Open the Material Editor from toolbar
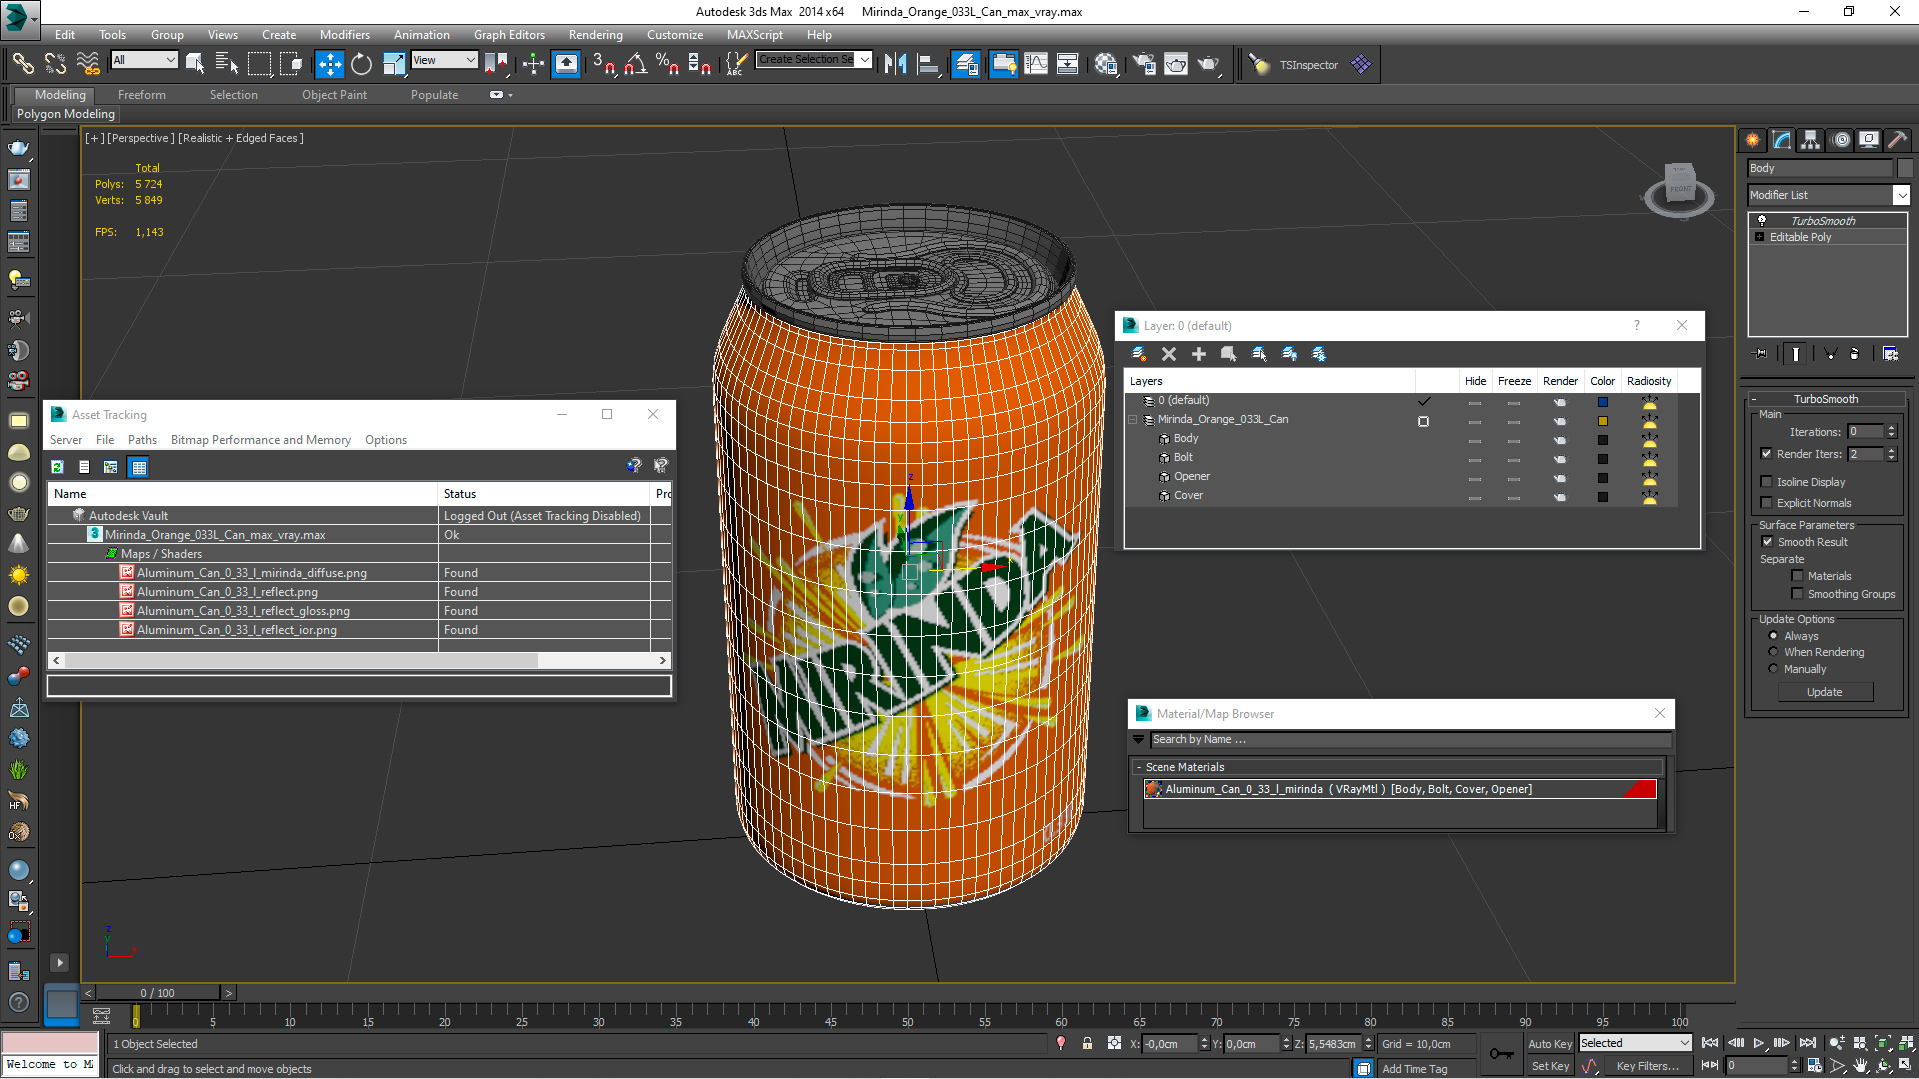 coord(1105,64)
